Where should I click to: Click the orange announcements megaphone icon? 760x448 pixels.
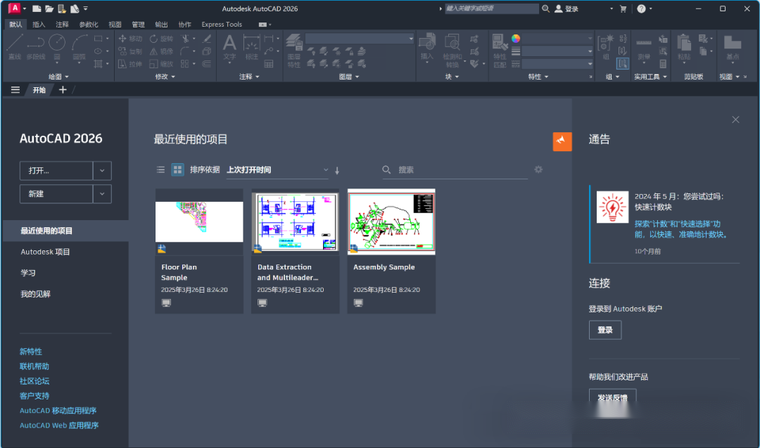(x=562, y=141)
